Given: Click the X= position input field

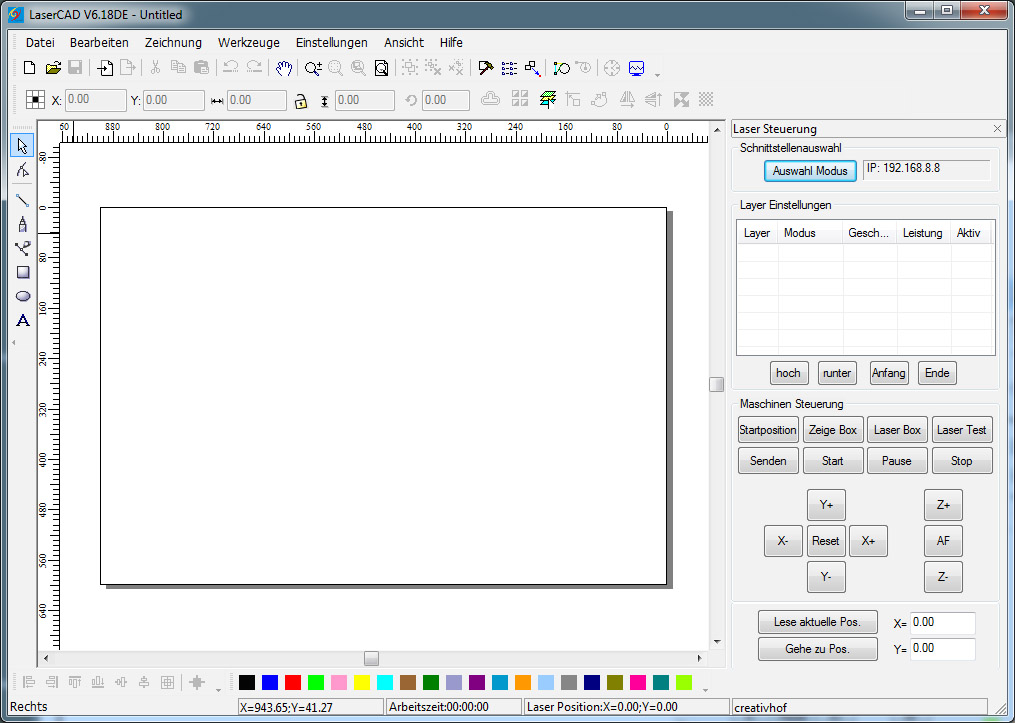Looking at the screenshot, I should 942,622.
